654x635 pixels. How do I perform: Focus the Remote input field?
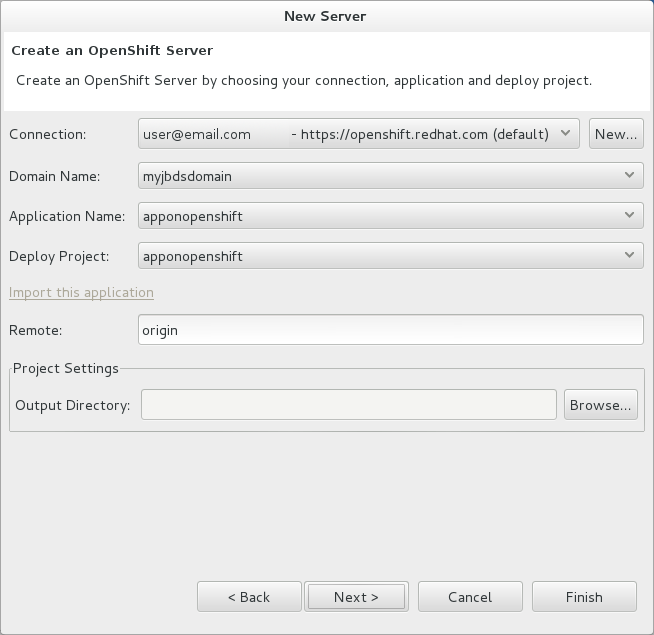click(390, 330)
